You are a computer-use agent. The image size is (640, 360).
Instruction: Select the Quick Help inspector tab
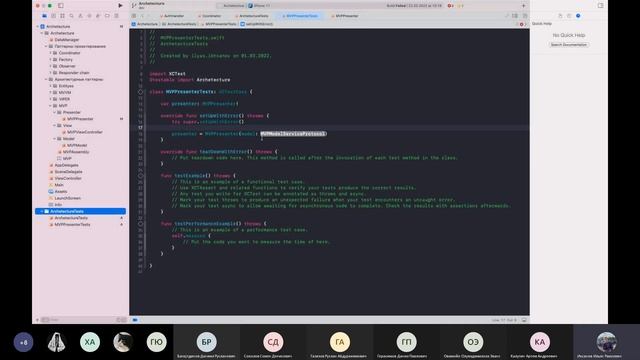(x=578, y=16)
